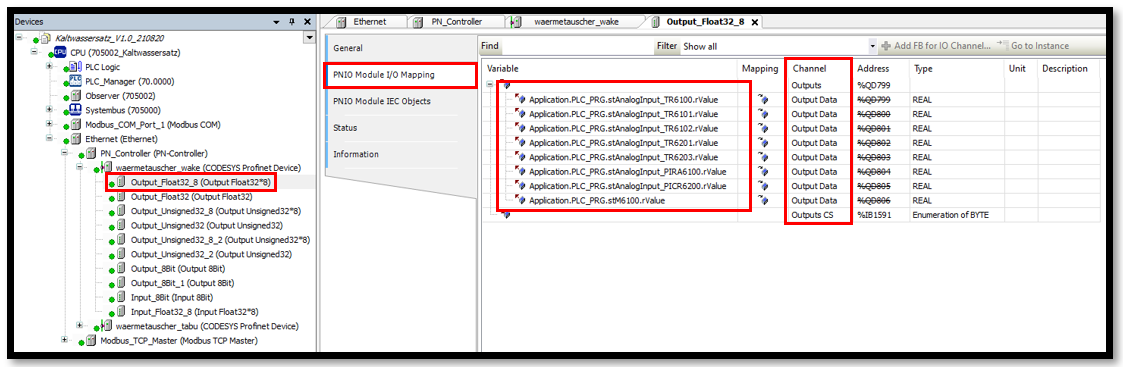Open the PNIO Module IEC Objects section
The height and width of the screenshot is (367, 1123).
[x=382, y=101]
